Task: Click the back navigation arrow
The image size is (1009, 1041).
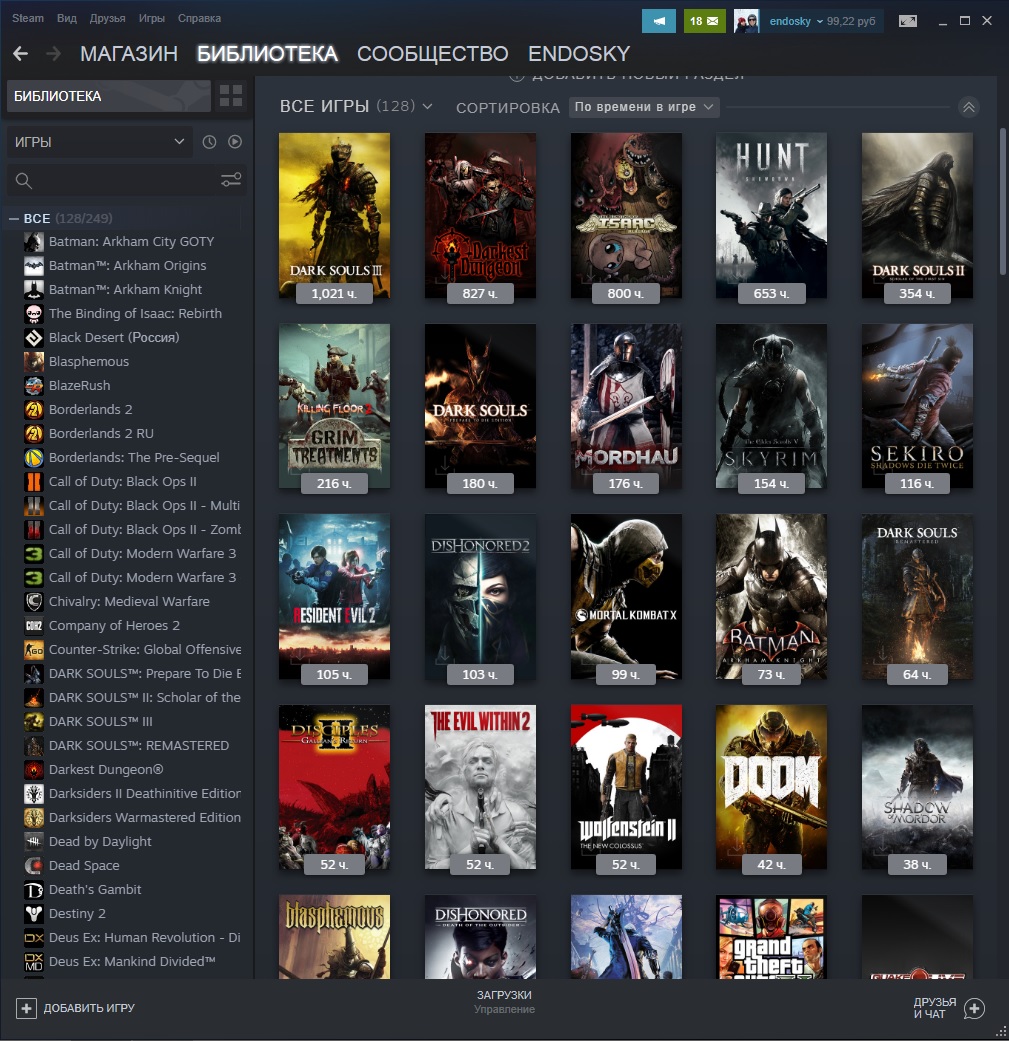Action: click(21, 53)
